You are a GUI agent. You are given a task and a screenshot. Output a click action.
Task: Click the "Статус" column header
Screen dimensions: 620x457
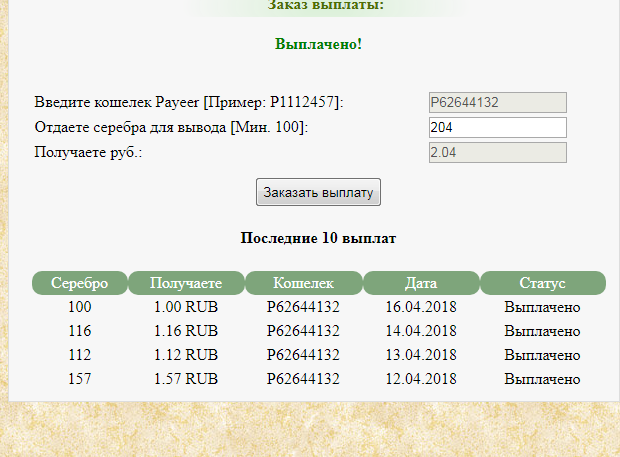click(x=542, y=283)
